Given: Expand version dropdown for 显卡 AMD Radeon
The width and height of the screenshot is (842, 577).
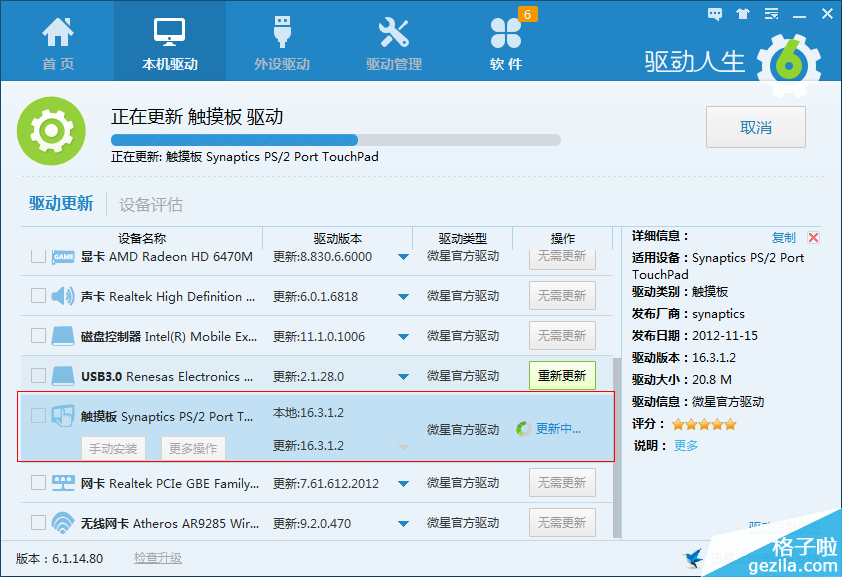Looking at the screenshot, I should pos(403,257).
